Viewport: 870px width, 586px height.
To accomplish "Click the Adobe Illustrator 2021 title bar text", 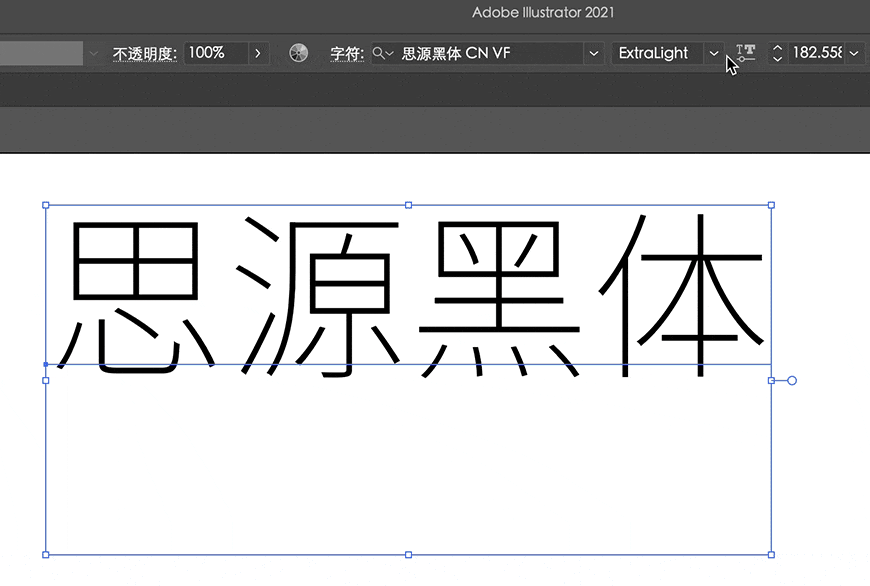I will click(x=543, y=13).
